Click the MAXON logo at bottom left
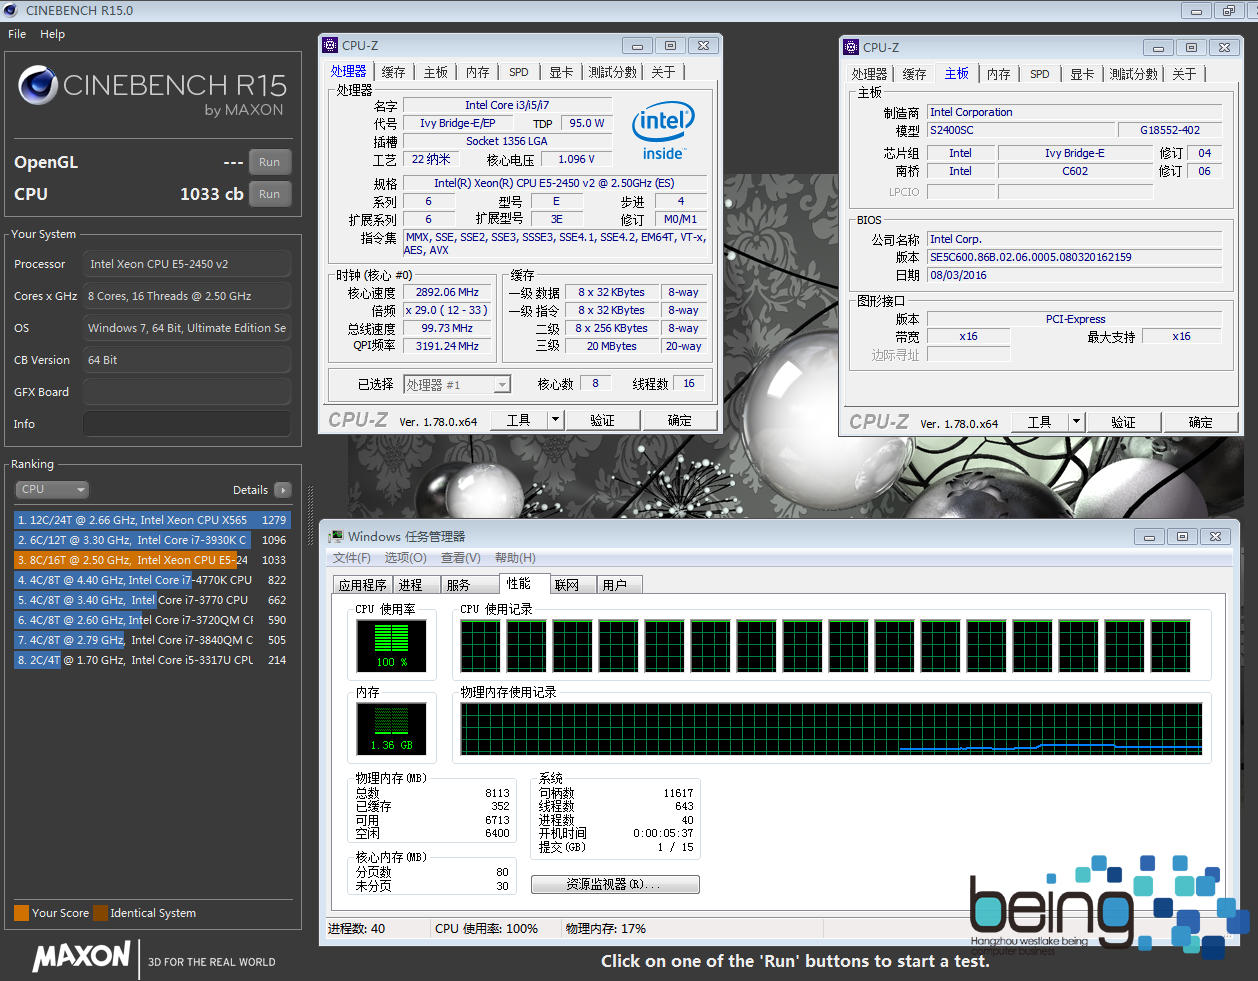 [x=81, y=956]
